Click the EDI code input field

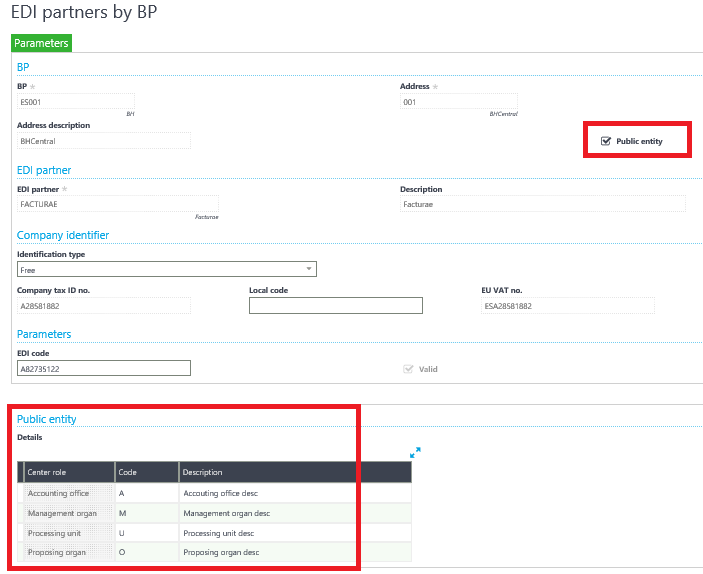103,369
